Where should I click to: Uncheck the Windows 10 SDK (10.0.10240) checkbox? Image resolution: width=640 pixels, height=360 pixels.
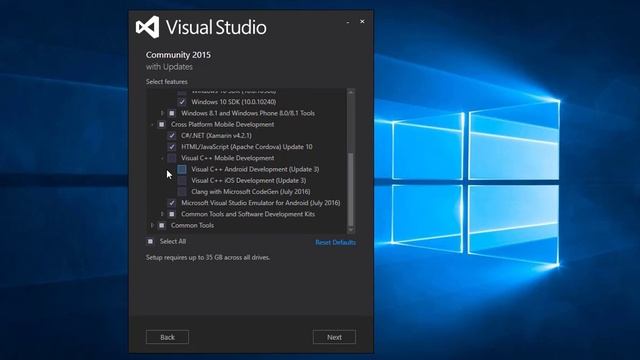[x=182, y=102]
